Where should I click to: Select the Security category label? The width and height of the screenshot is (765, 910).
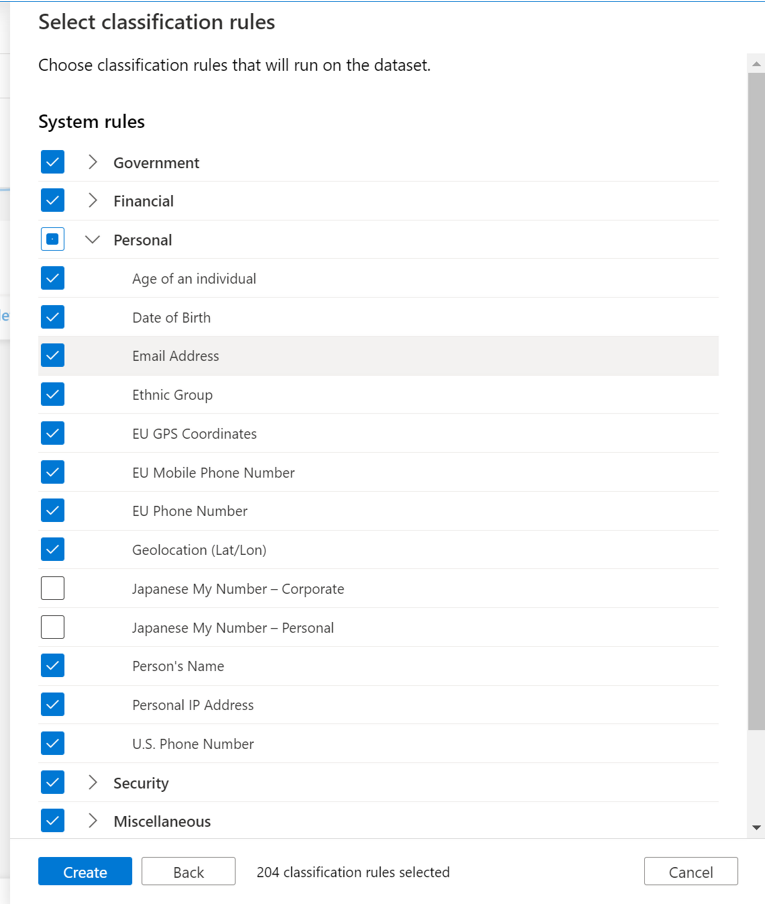click(x=141, y=783)
